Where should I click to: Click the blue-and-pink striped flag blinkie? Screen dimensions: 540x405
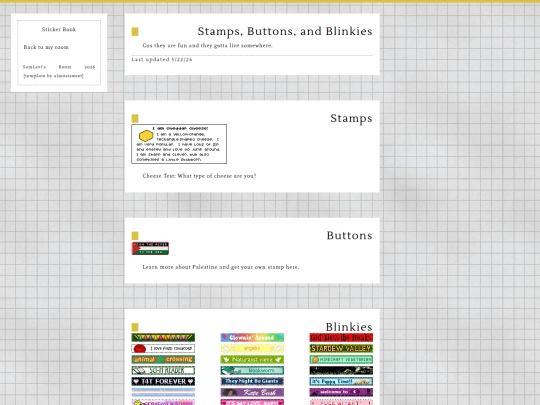pyautogui.click(x=163, y=393)
